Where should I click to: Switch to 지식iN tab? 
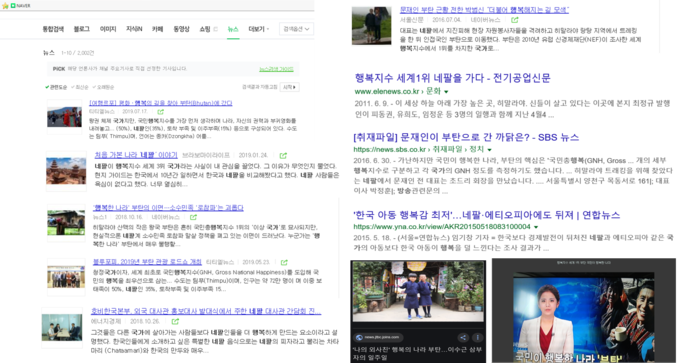[134, 29]
